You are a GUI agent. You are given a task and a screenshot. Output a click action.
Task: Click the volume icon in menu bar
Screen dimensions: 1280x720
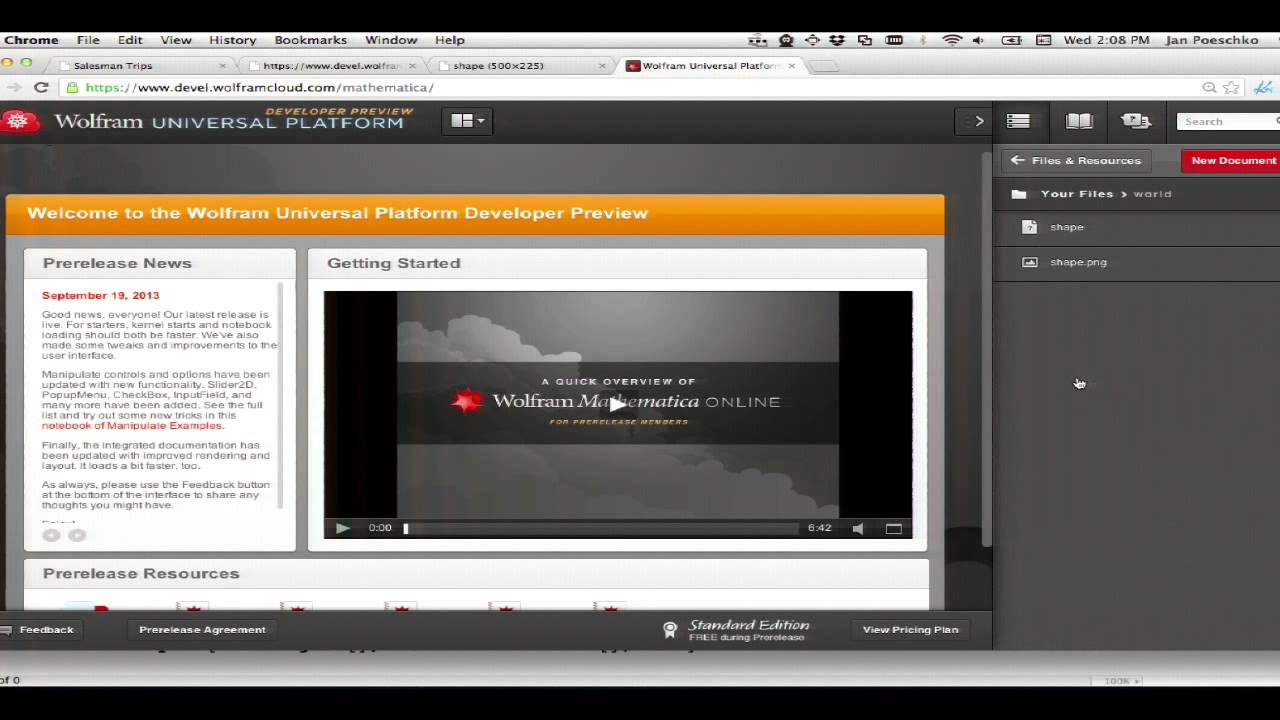pos(978,40)
